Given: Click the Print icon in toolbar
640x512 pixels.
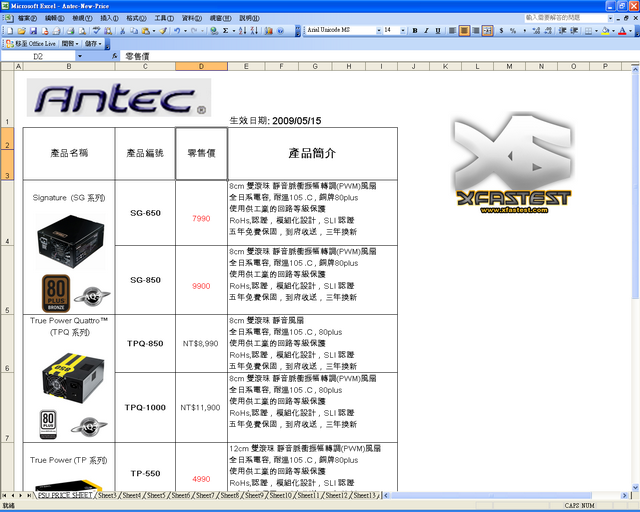Looking at the screenshot, I should [x=71, y=31].
